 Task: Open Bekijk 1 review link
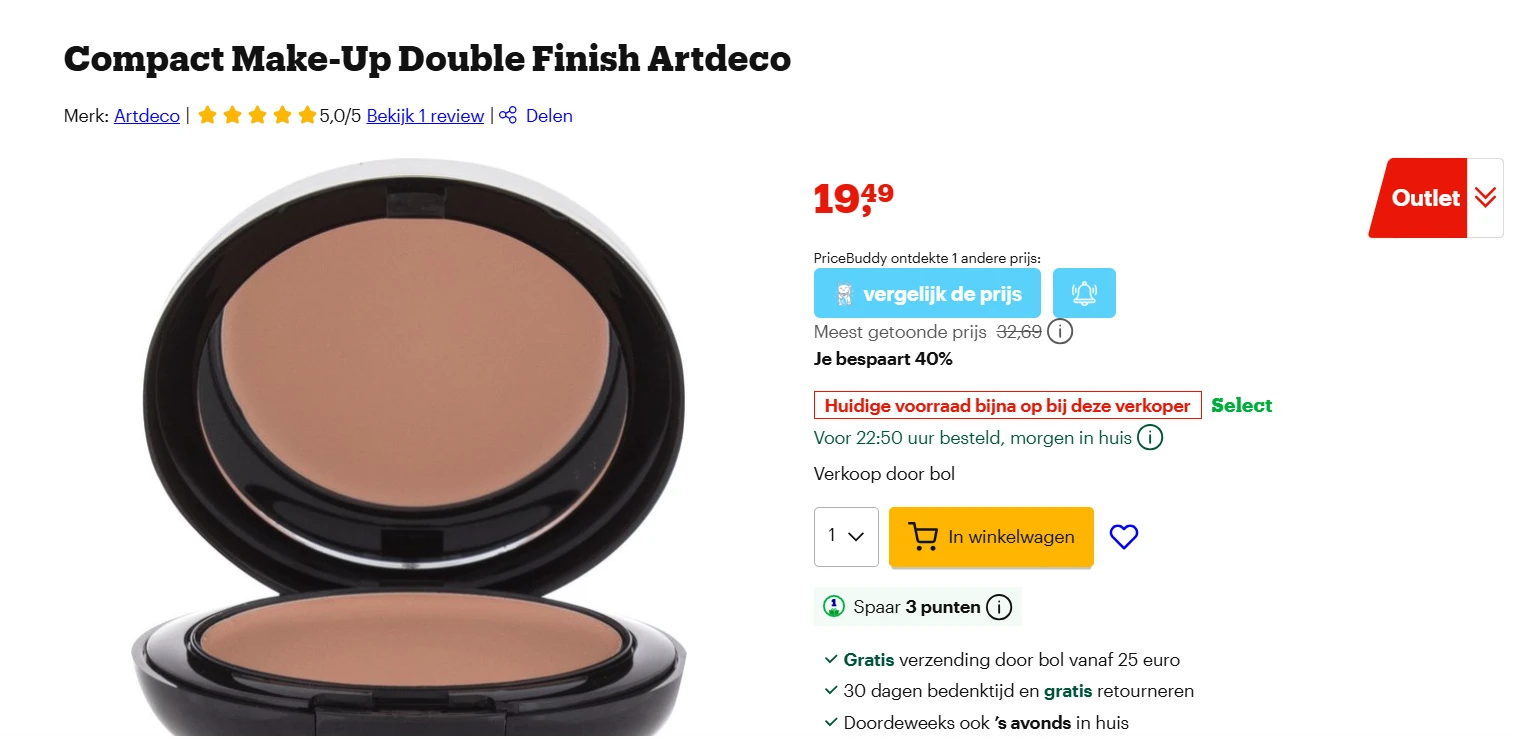[x=425, y=116]
